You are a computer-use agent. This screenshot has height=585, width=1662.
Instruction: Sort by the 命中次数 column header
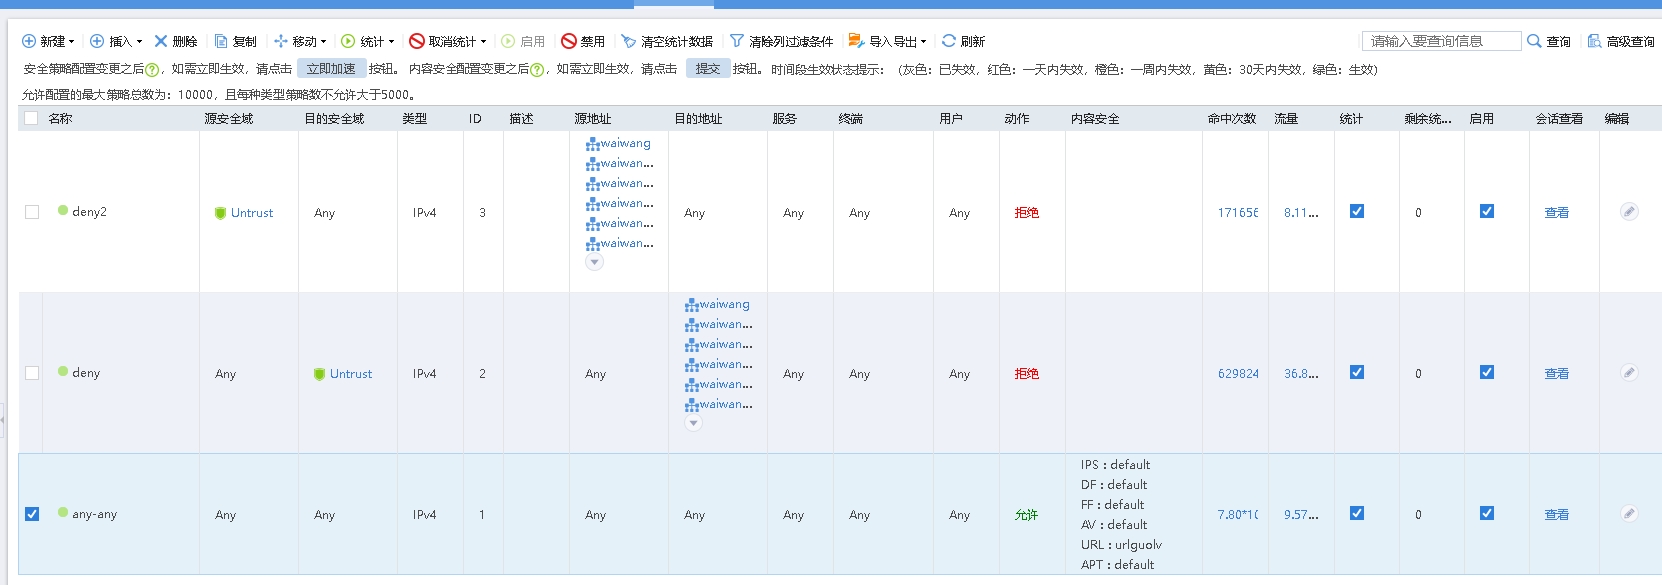click(x=1232, y=118)
